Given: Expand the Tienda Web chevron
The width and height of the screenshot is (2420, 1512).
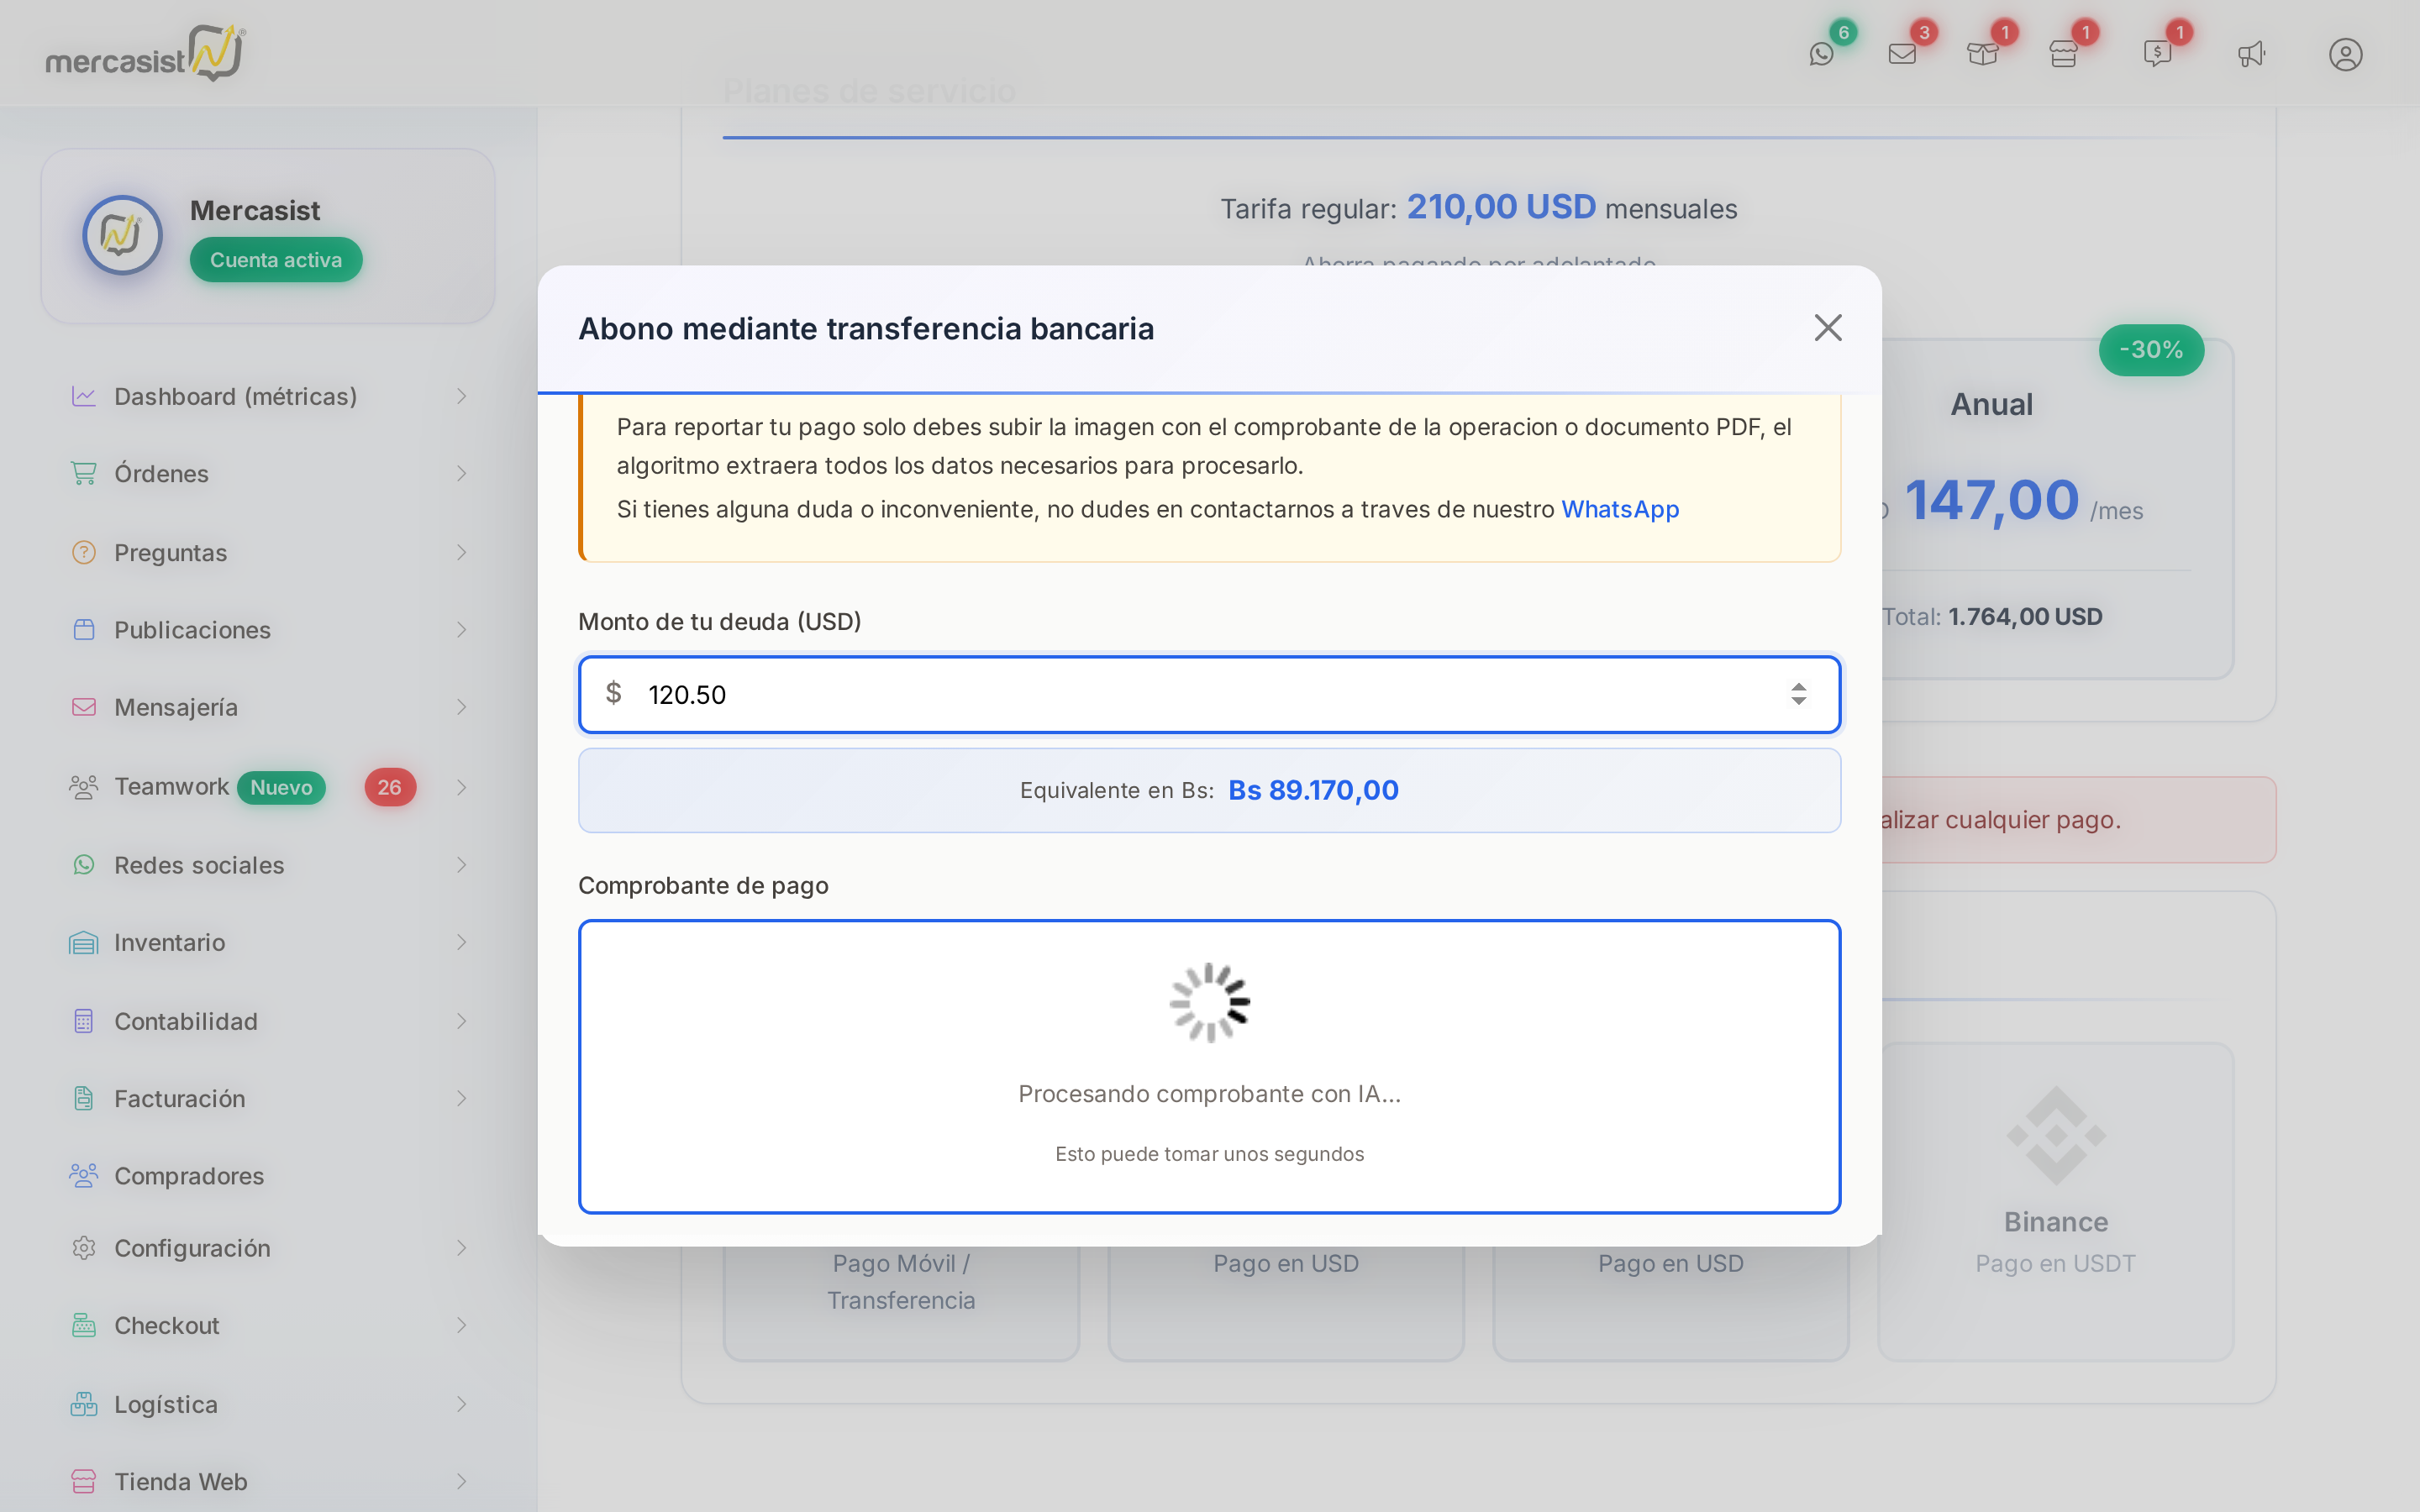Looking at the screenshot, I should 461,1481.
